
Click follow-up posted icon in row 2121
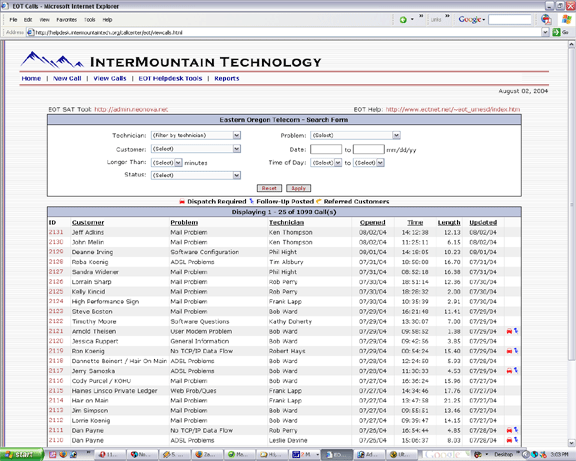click(x=516, y=331)
